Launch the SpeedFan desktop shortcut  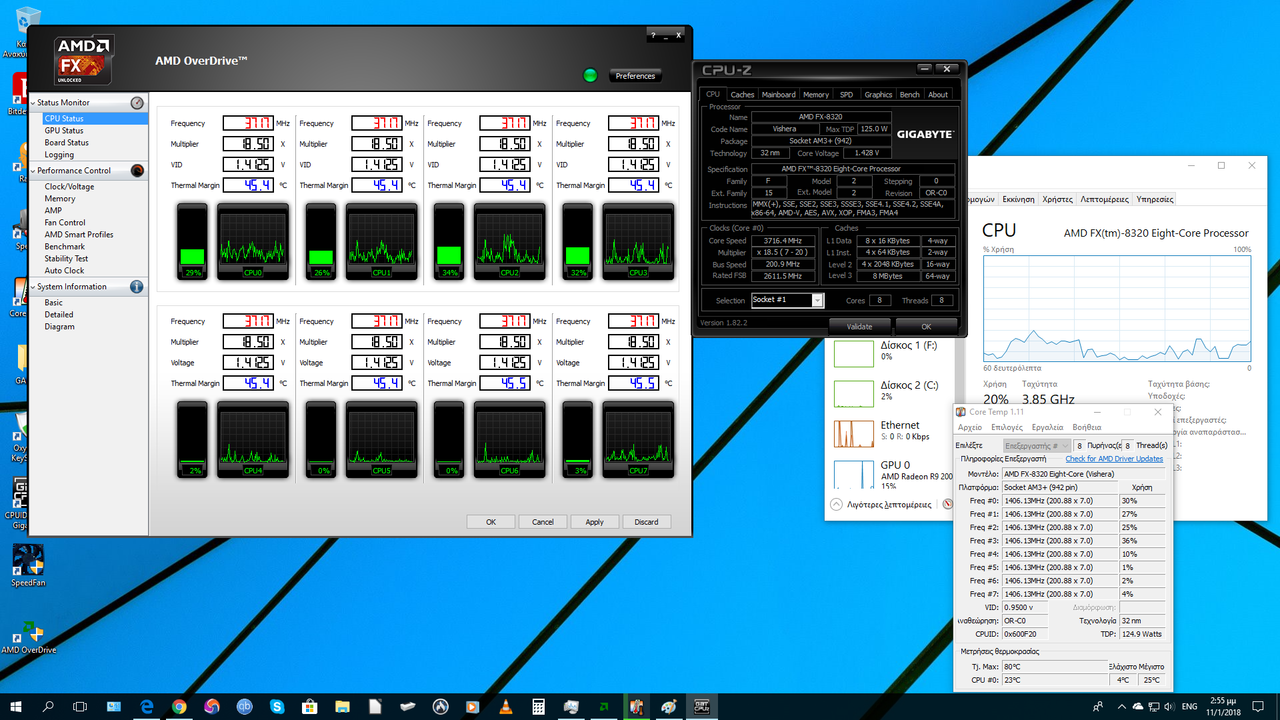pyautogui.click(x=28, y=564)
